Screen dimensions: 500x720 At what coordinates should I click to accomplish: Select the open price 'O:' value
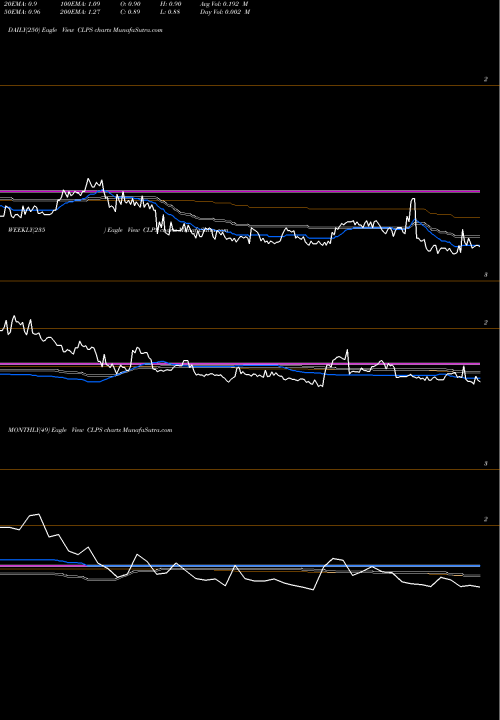click(130, 4)
